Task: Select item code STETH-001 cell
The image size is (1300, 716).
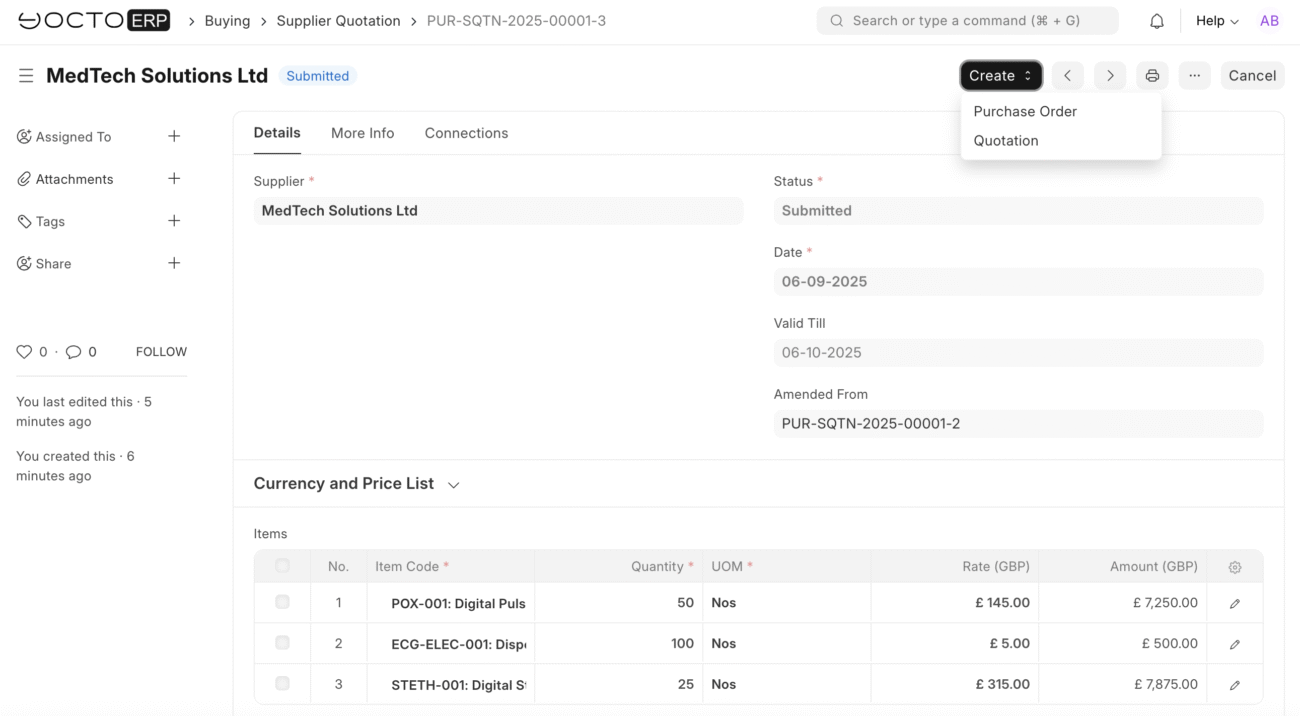Action: (451, 685)
